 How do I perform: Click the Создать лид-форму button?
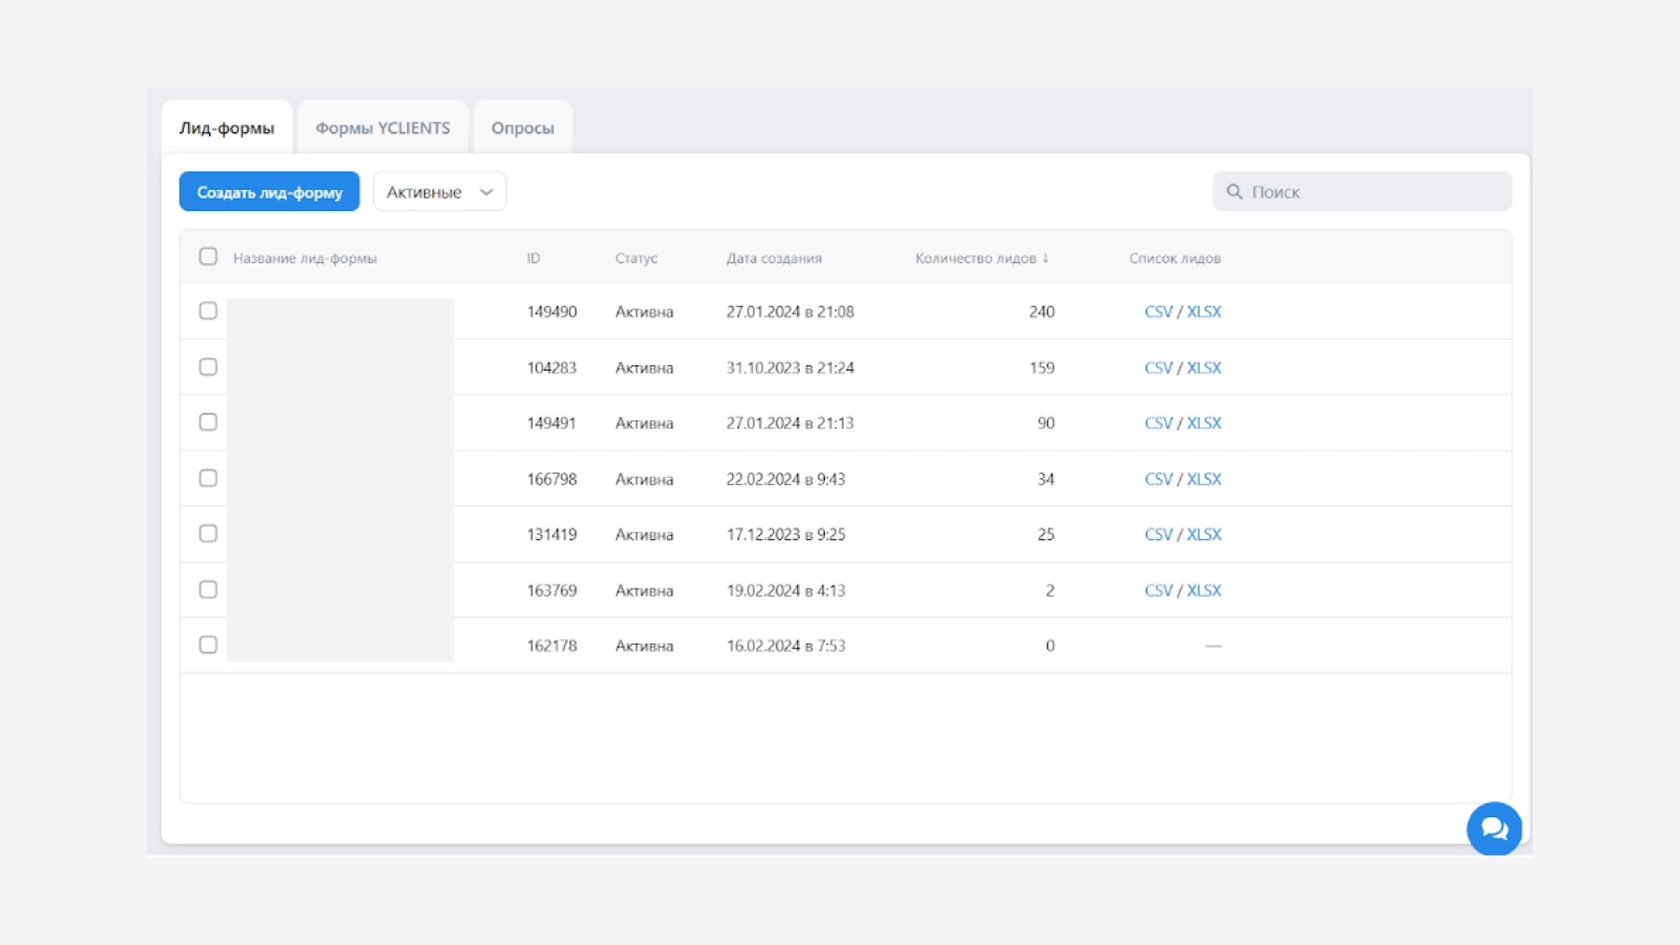coord(269,192)
